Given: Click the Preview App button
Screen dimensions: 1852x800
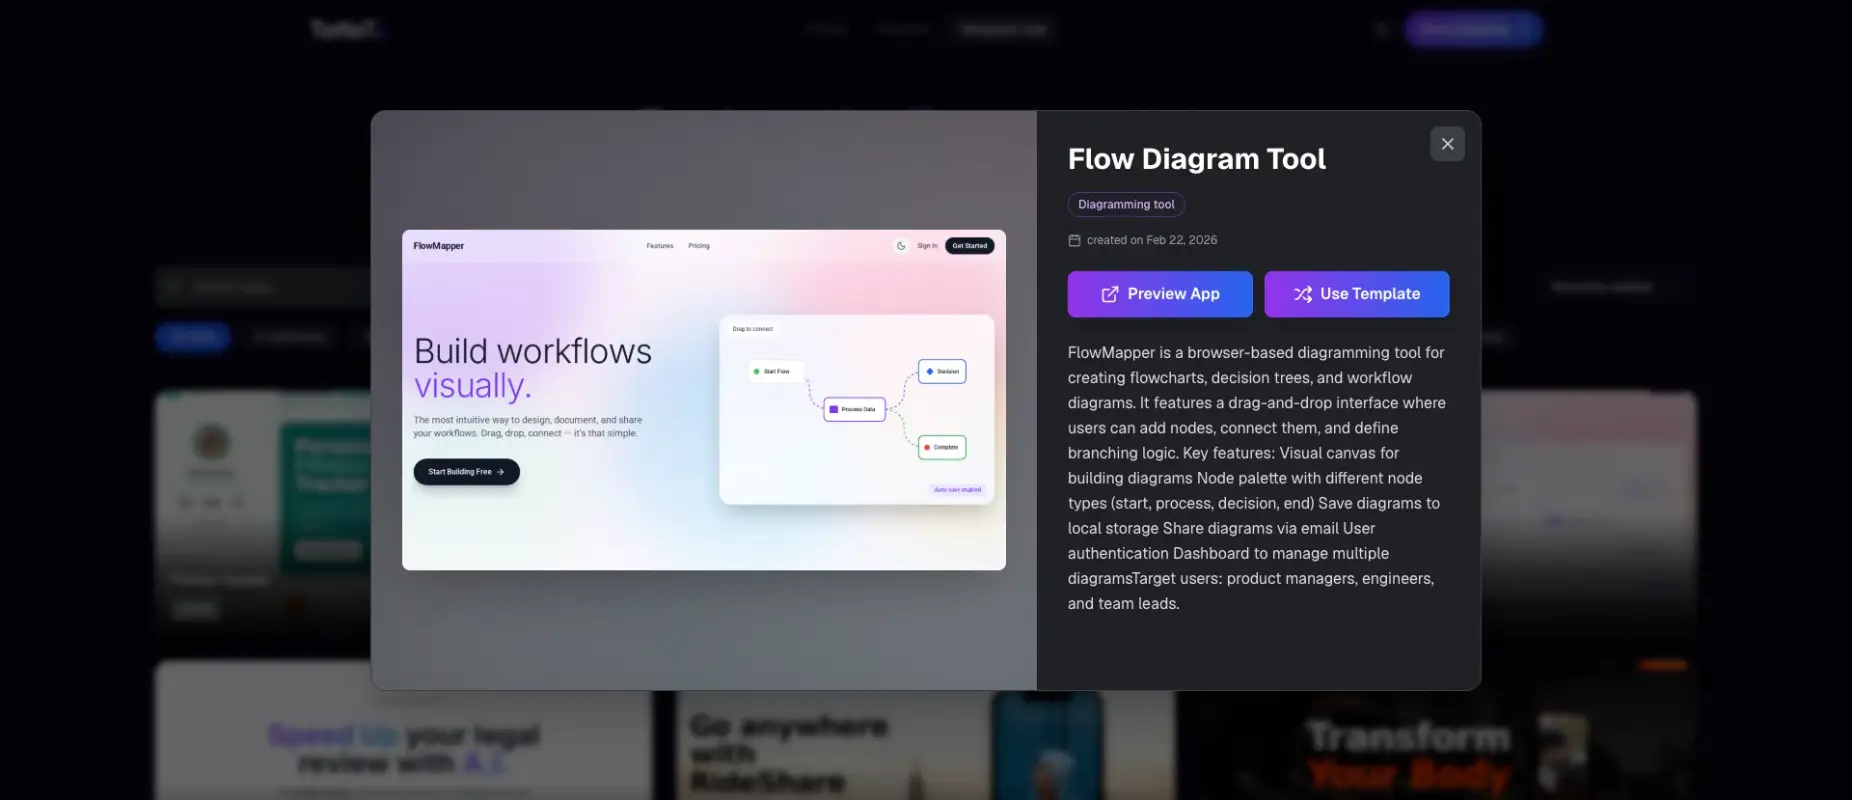Looking at the screenshot, I should [x=1160, y=294].
